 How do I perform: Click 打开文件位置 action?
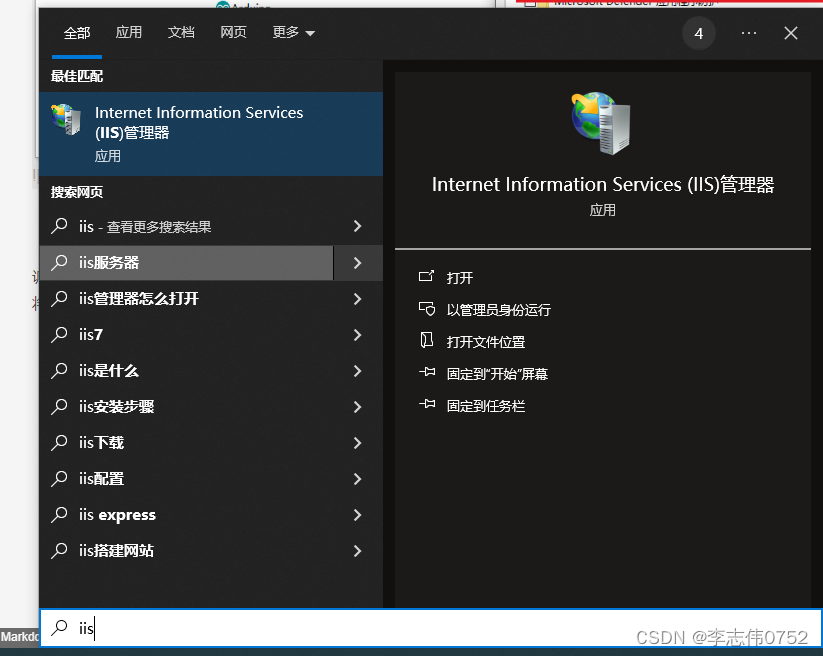tap(486, 342)
